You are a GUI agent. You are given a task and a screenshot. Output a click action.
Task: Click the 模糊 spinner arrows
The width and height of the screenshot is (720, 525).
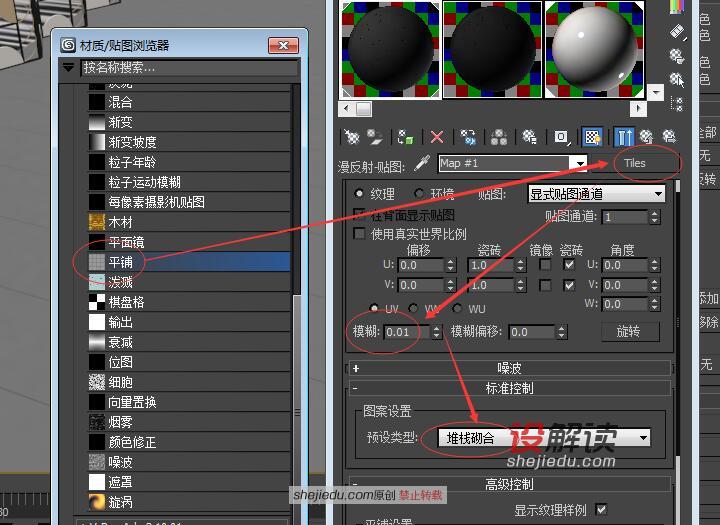(x=437, y=332)
